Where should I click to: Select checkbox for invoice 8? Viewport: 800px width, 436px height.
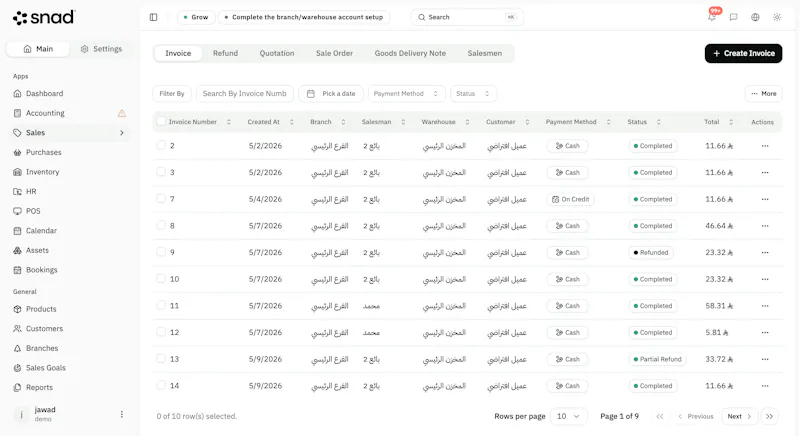point(161,225)
